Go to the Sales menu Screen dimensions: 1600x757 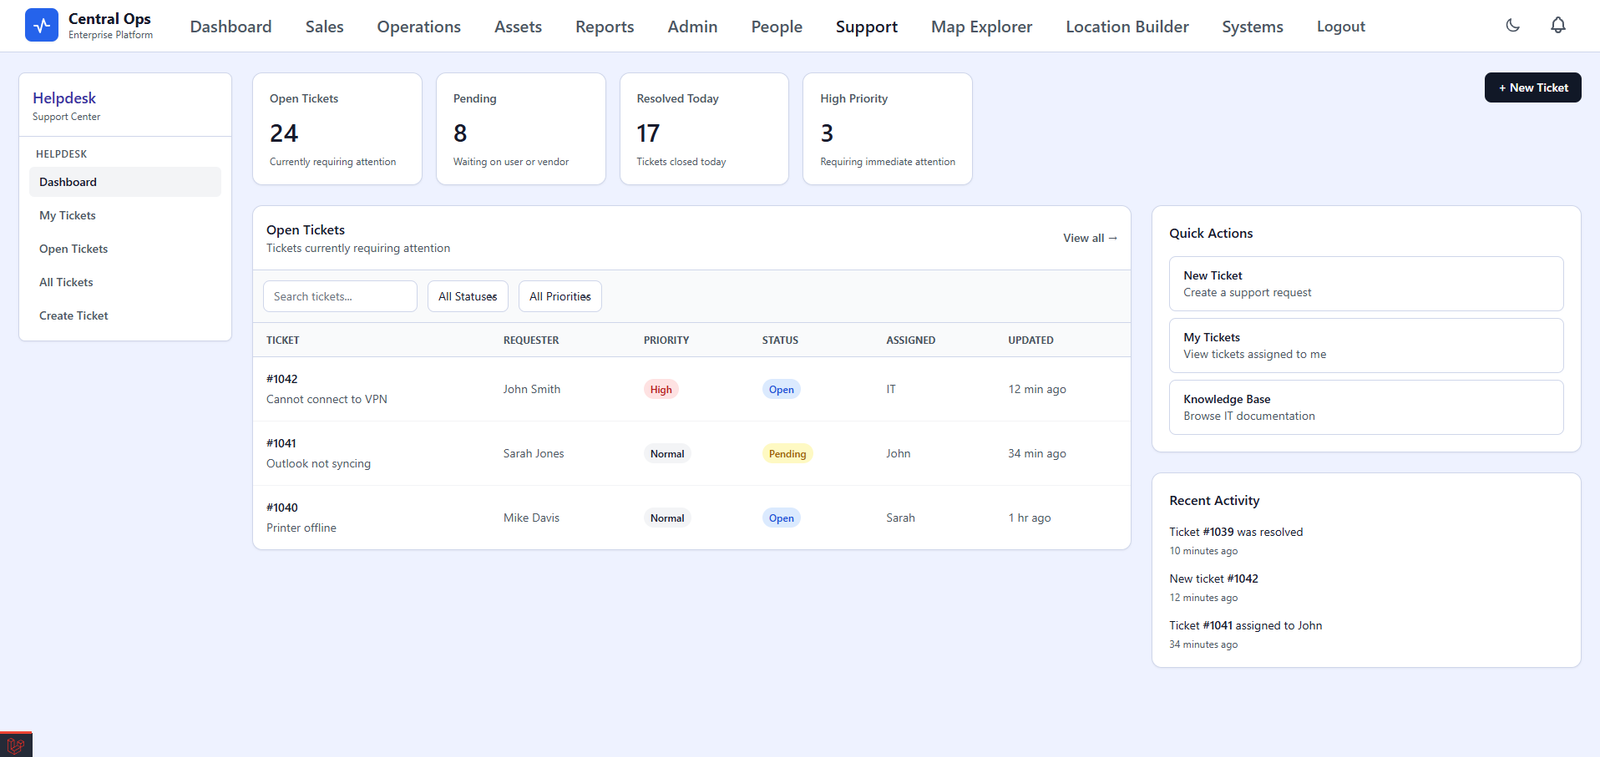(x=324, y=27)
